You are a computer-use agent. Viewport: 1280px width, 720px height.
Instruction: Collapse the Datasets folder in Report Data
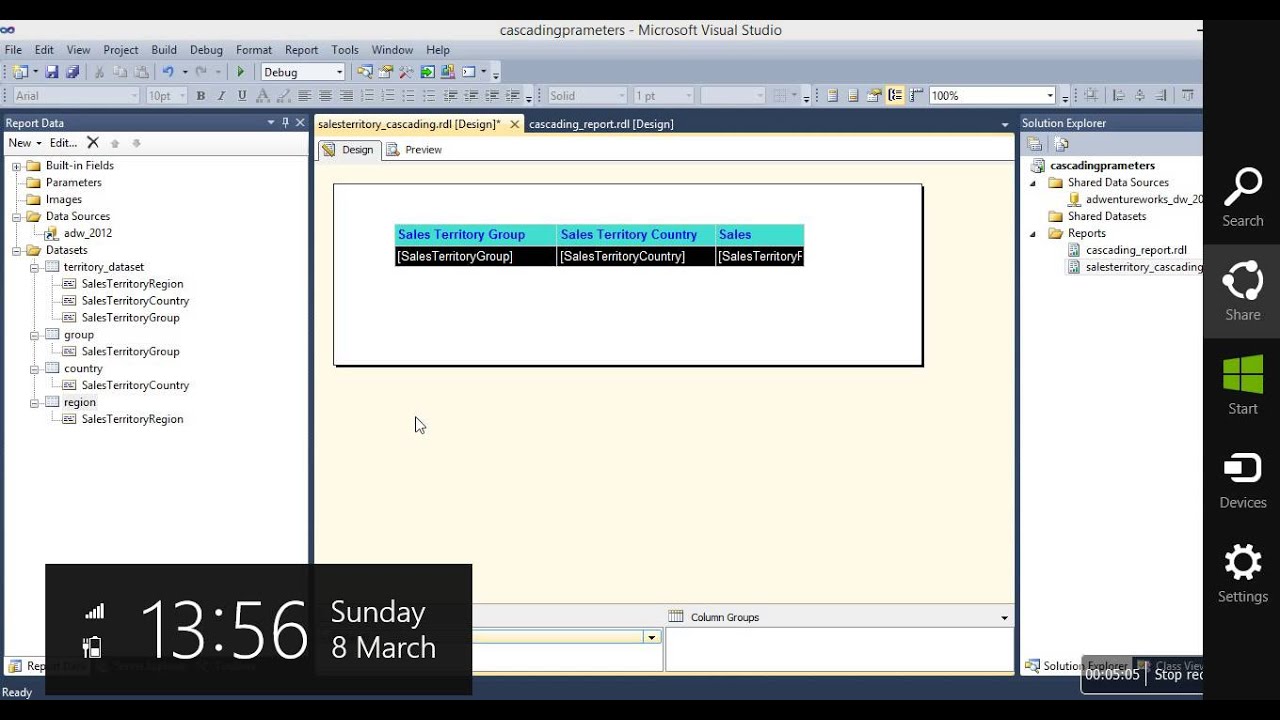[17, 250]
